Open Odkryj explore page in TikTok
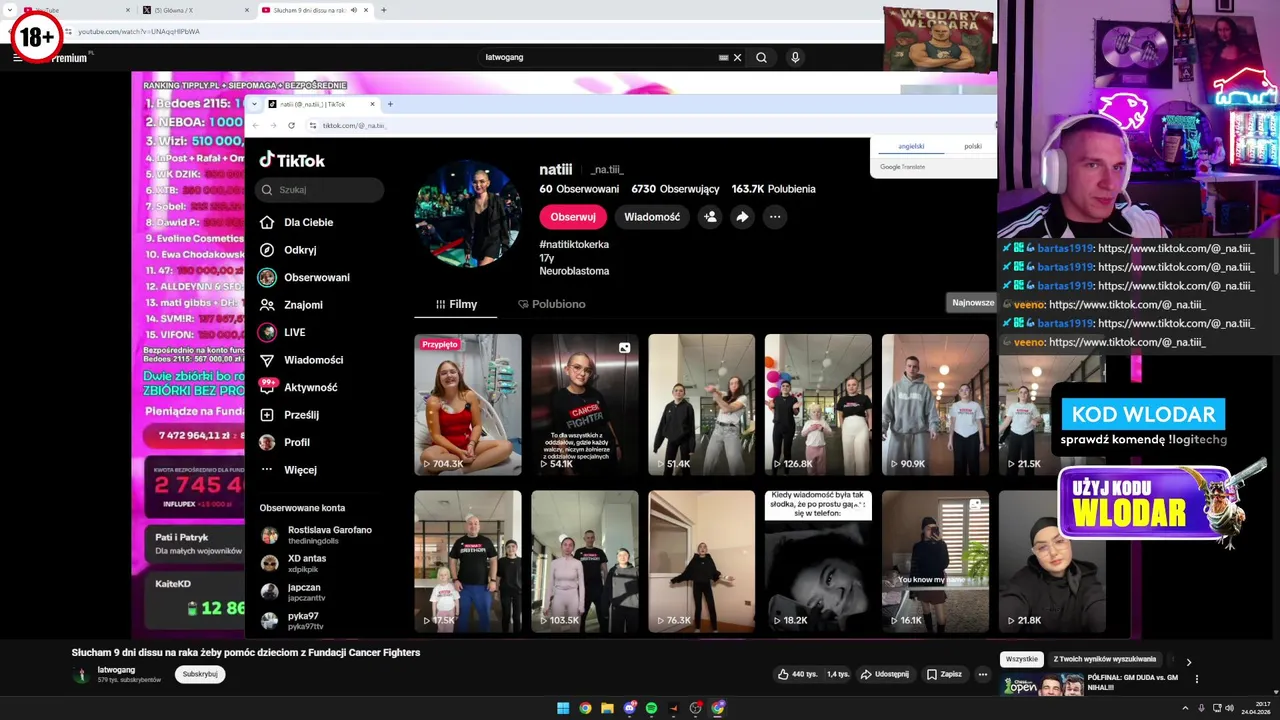1280x720 pixels. coord(288,250)
